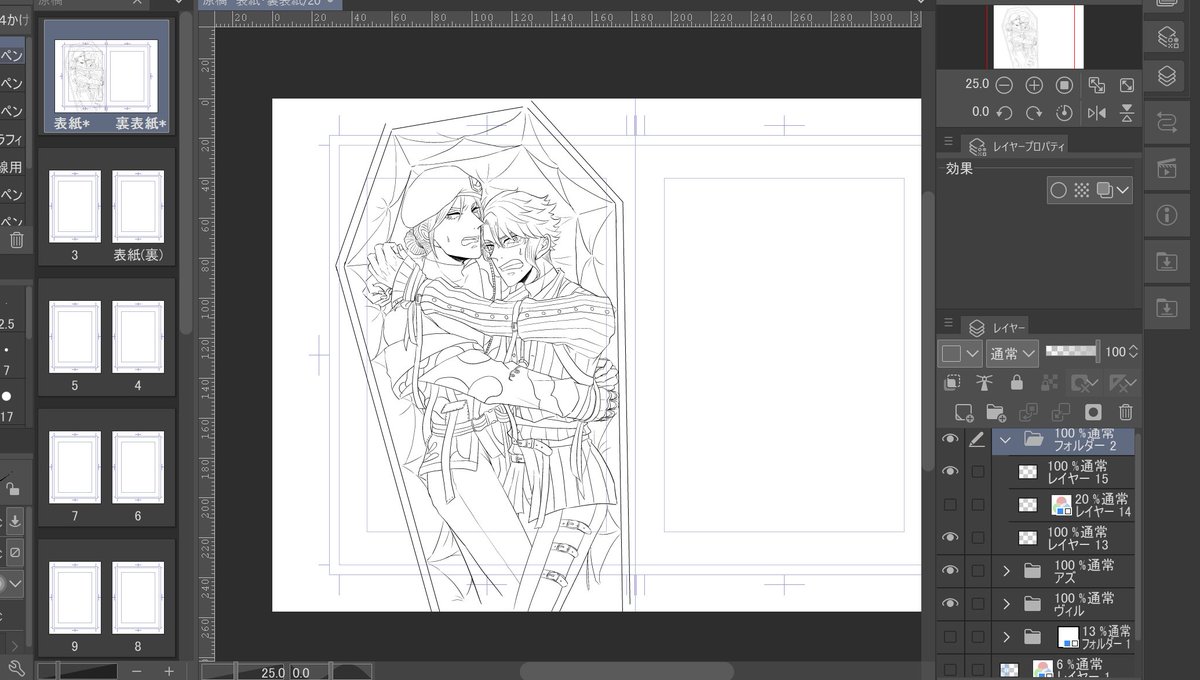Open the layer property panel menu icon
This screenshot has width=1200, height=680.
[949, 143]
